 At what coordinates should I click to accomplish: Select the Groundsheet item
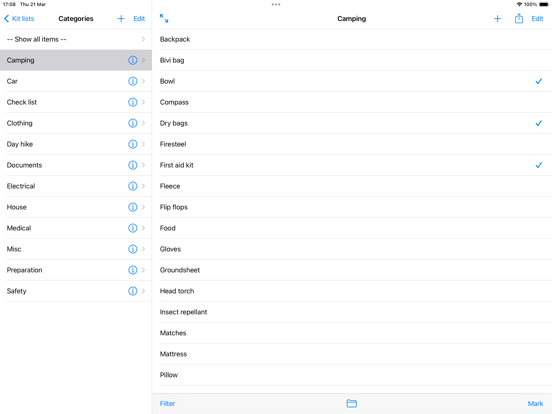tap(352, 270)
